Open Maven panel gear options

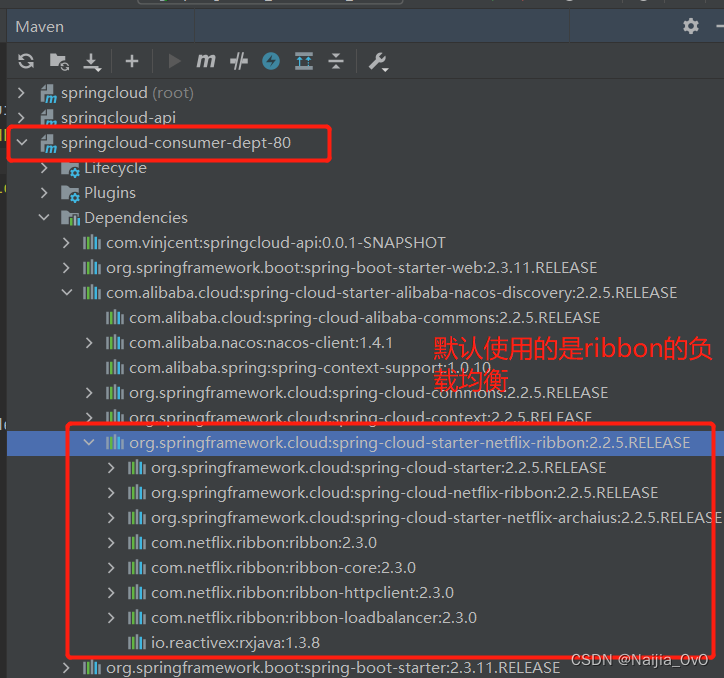pos(691,26)
